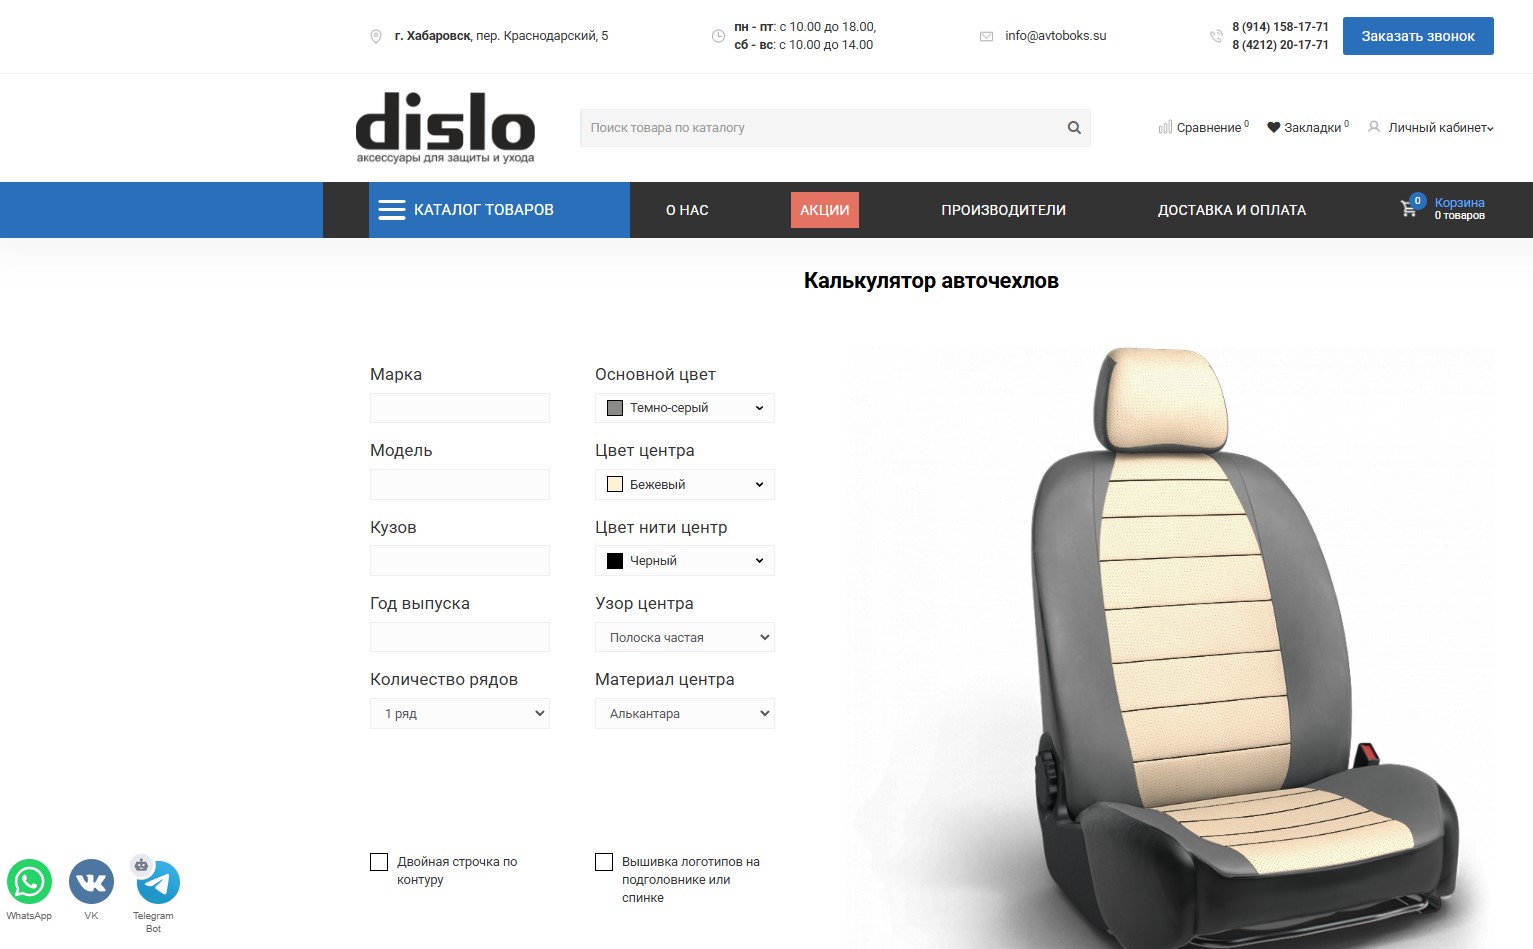Click the dislo logo
The height and width of the screenshot is (949, 1533).
445,128
